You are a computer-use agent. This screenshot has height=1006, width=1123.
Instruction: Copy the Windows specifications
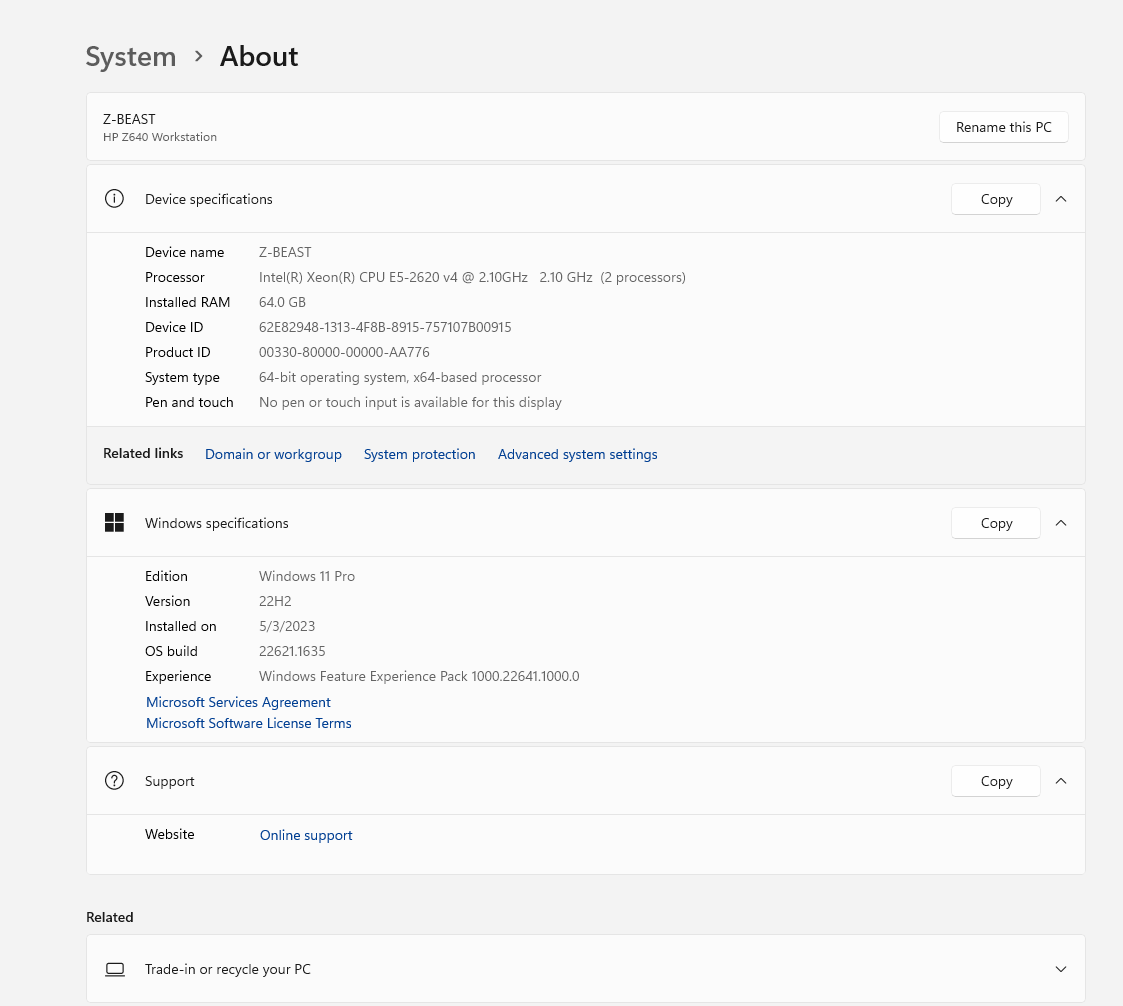996,523
